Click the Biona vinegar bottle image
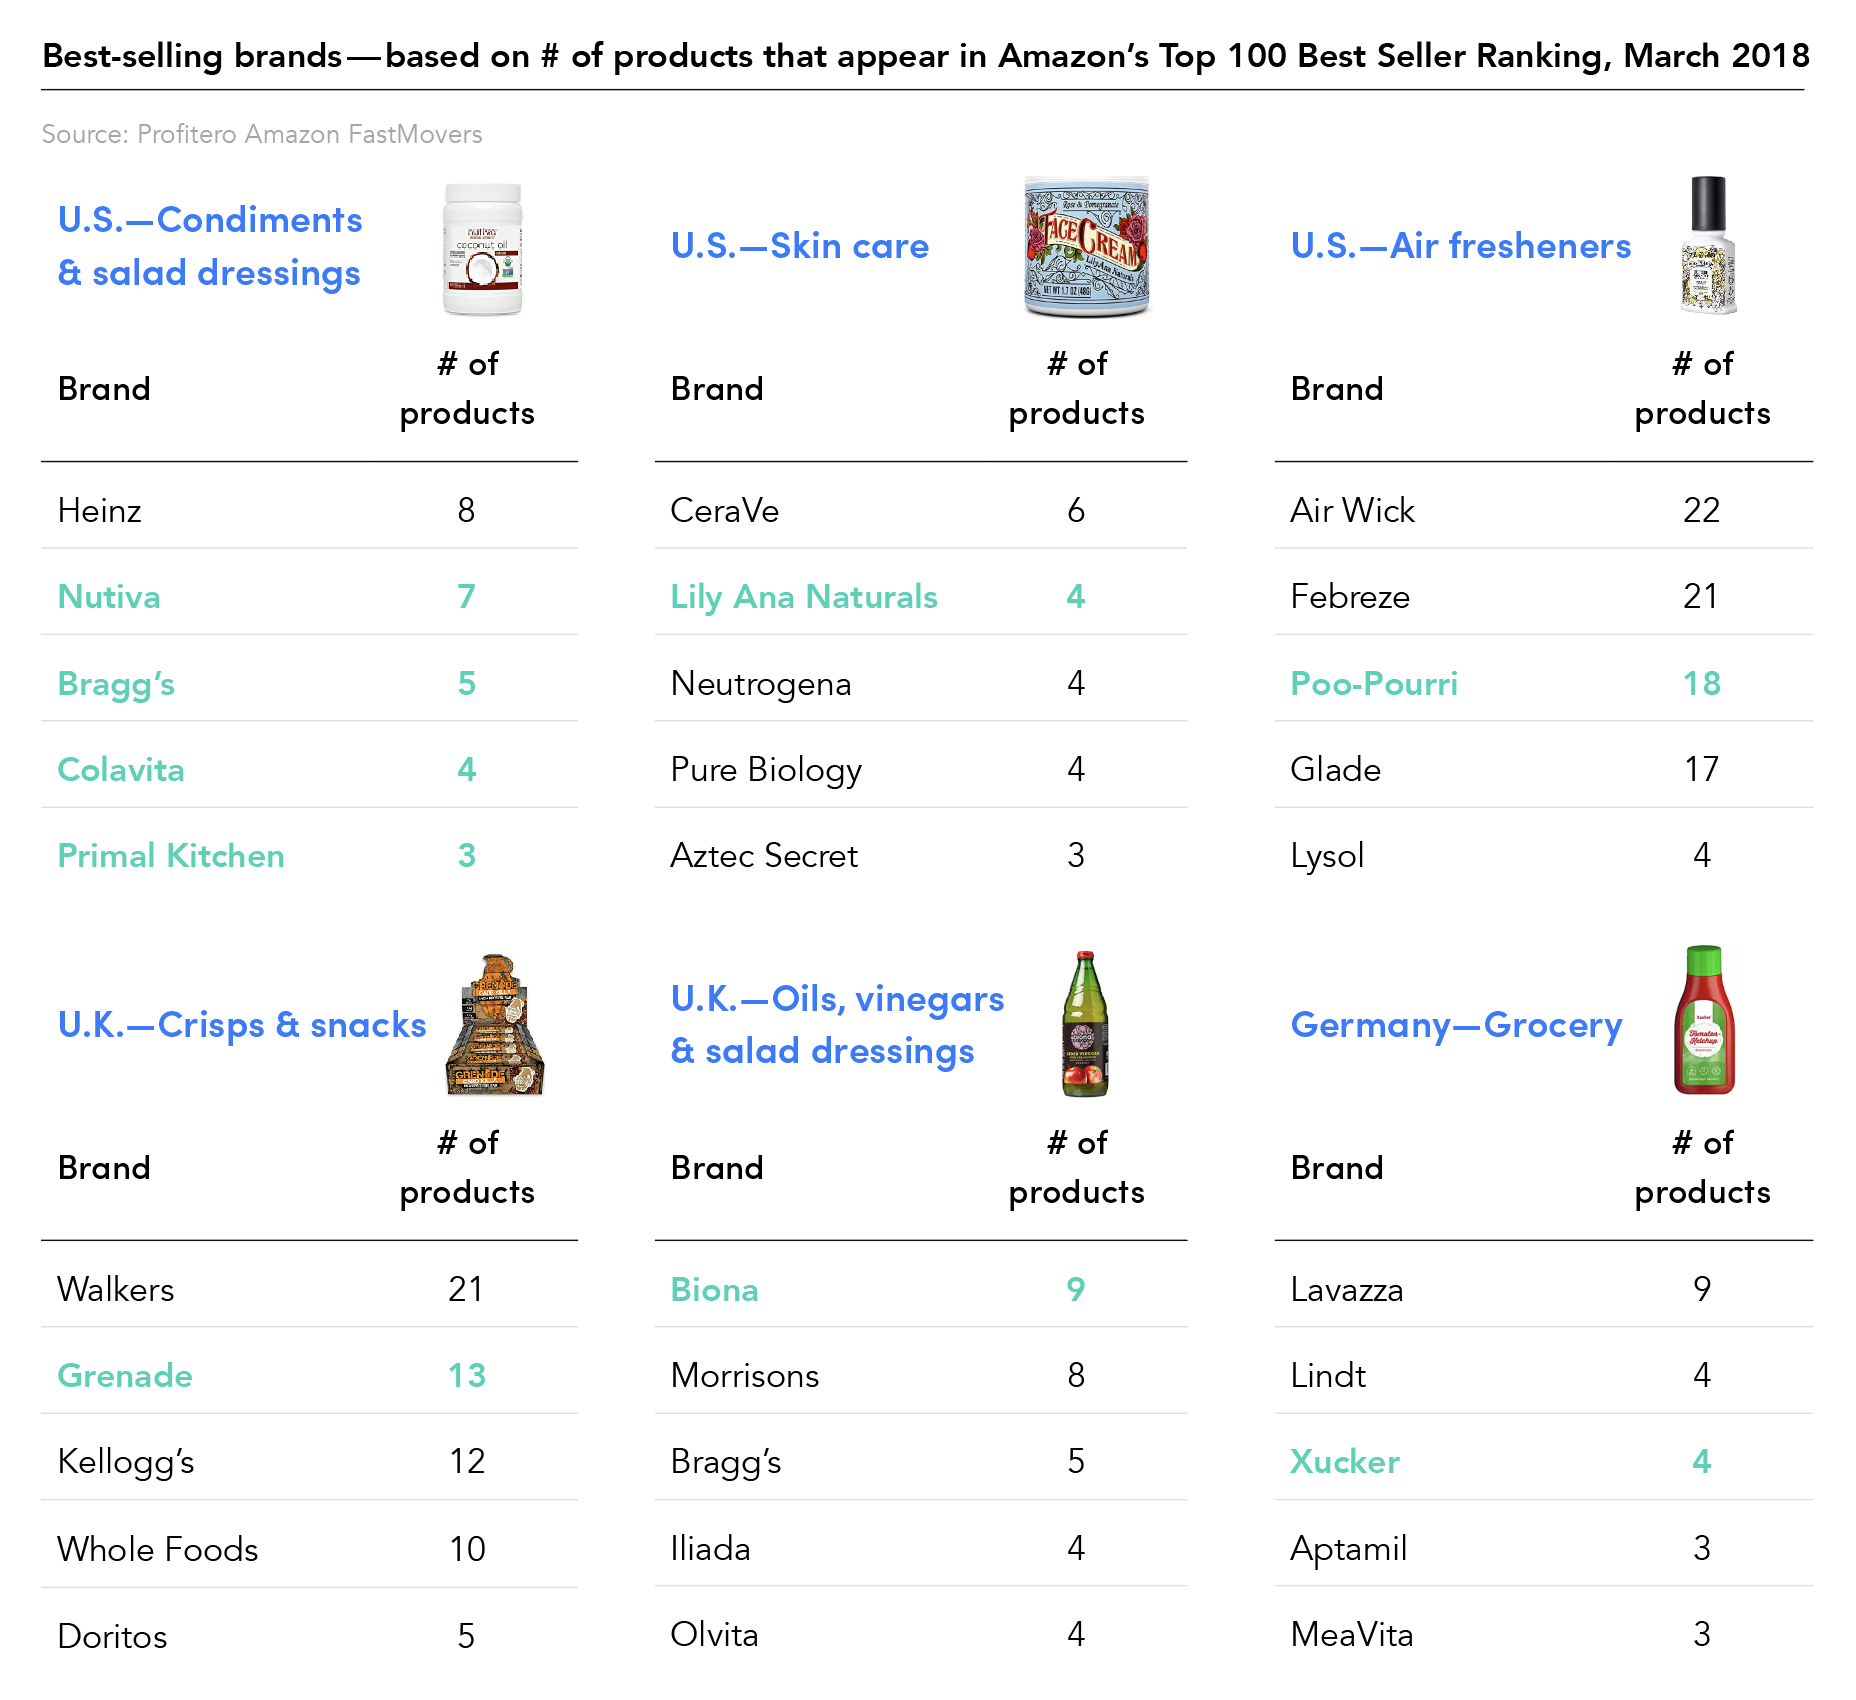 click(1085, 1024)
